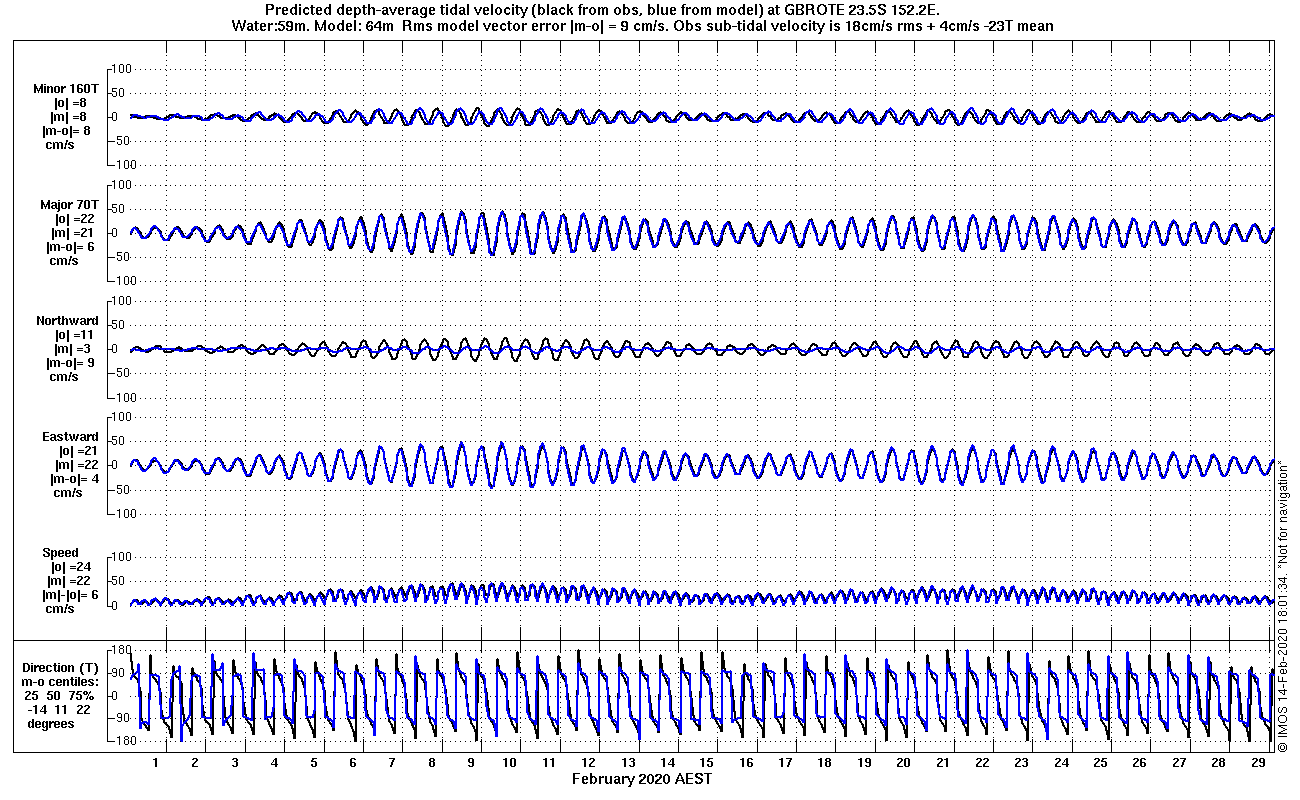Click the '|m| =3' value under Northward
The width and height of the screenshot is (1300, 800).
coord(75,349)
